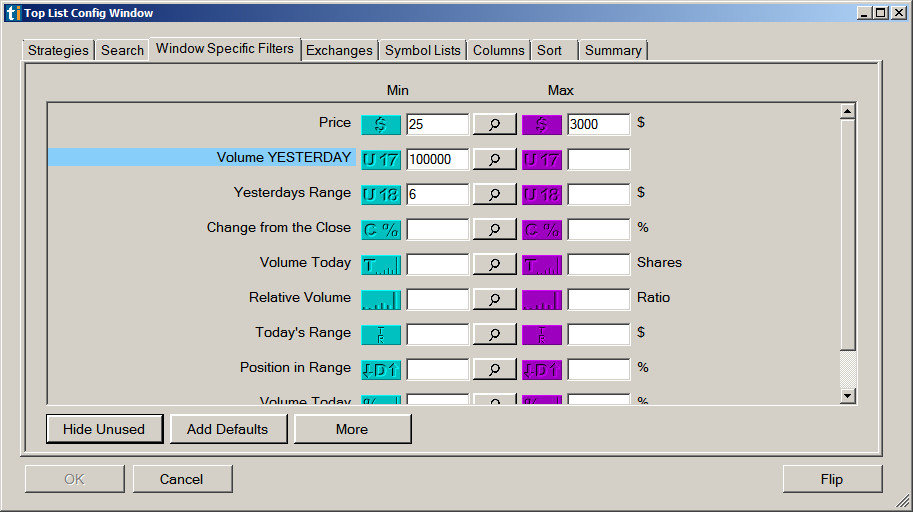Image resolution: width=913 pixels, height=512 pixels.
Task: Click Max Change from the Close field
Action: pos(599,229)
